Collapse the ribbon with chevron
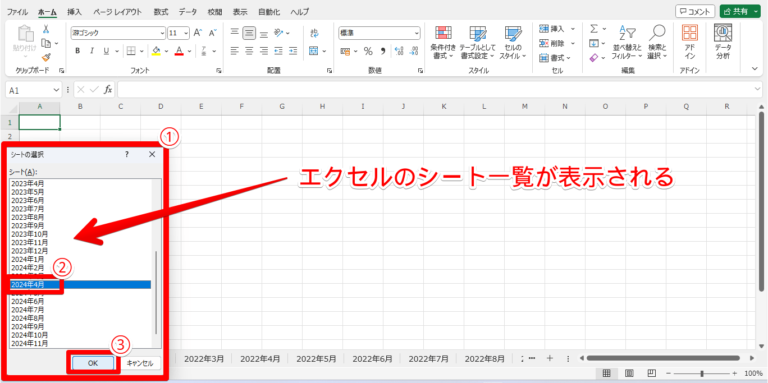This screenshot has height=383, width=768. 755,69
